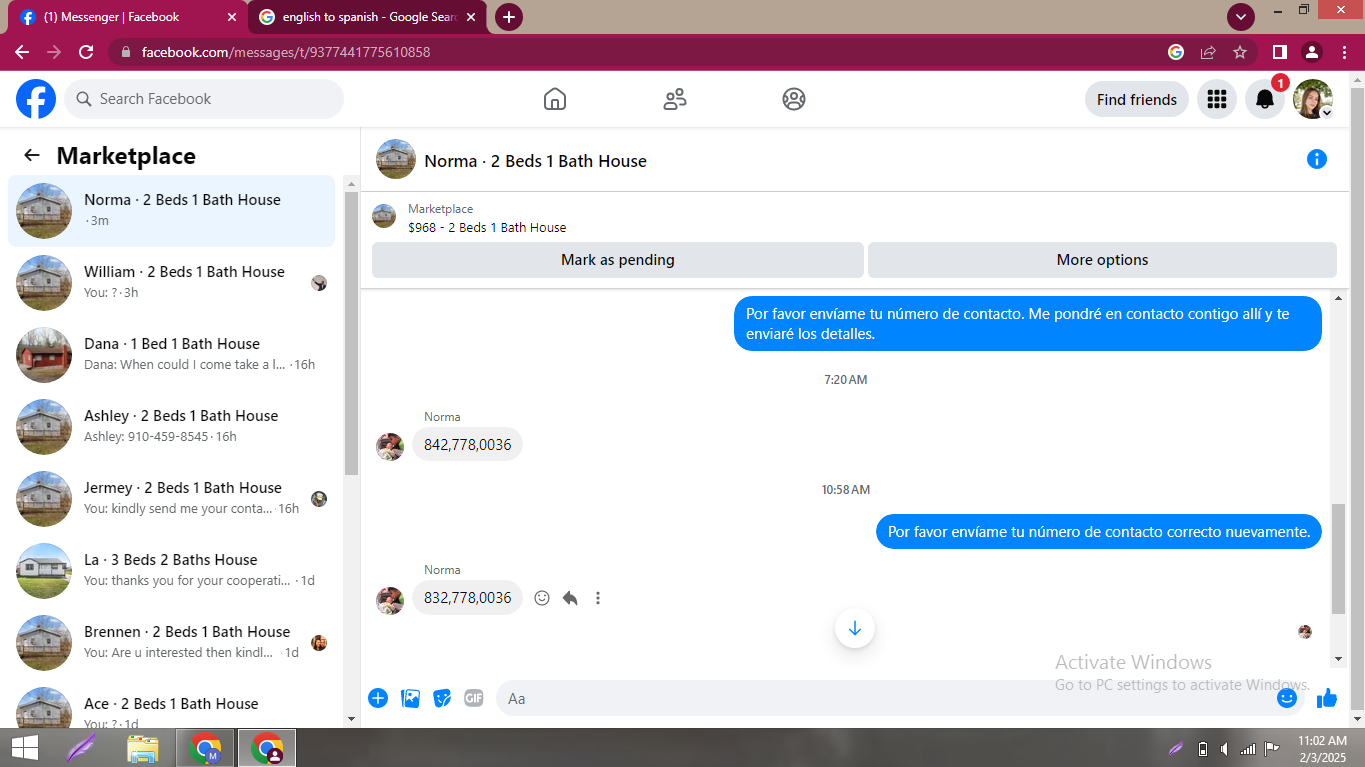1365x767 pixels.
Task: Click Norma's avatar beside 842,778,0036 message
Action: [390, 446]
